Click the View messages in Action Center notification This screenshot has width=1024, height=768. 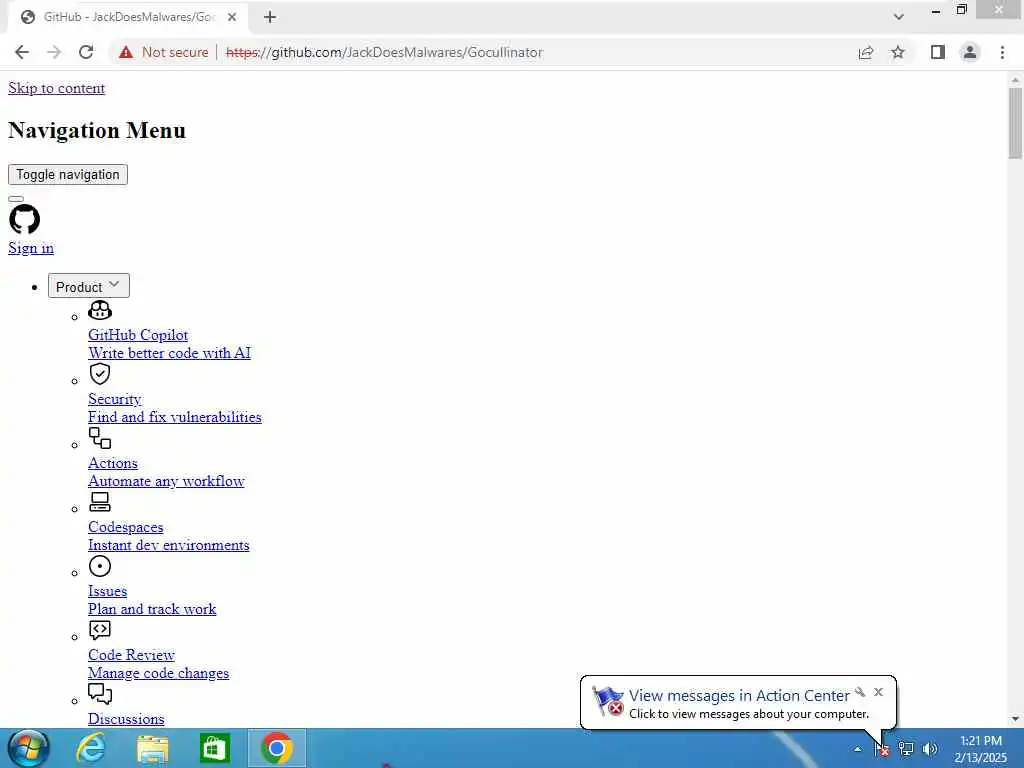[x=739, y=696]
